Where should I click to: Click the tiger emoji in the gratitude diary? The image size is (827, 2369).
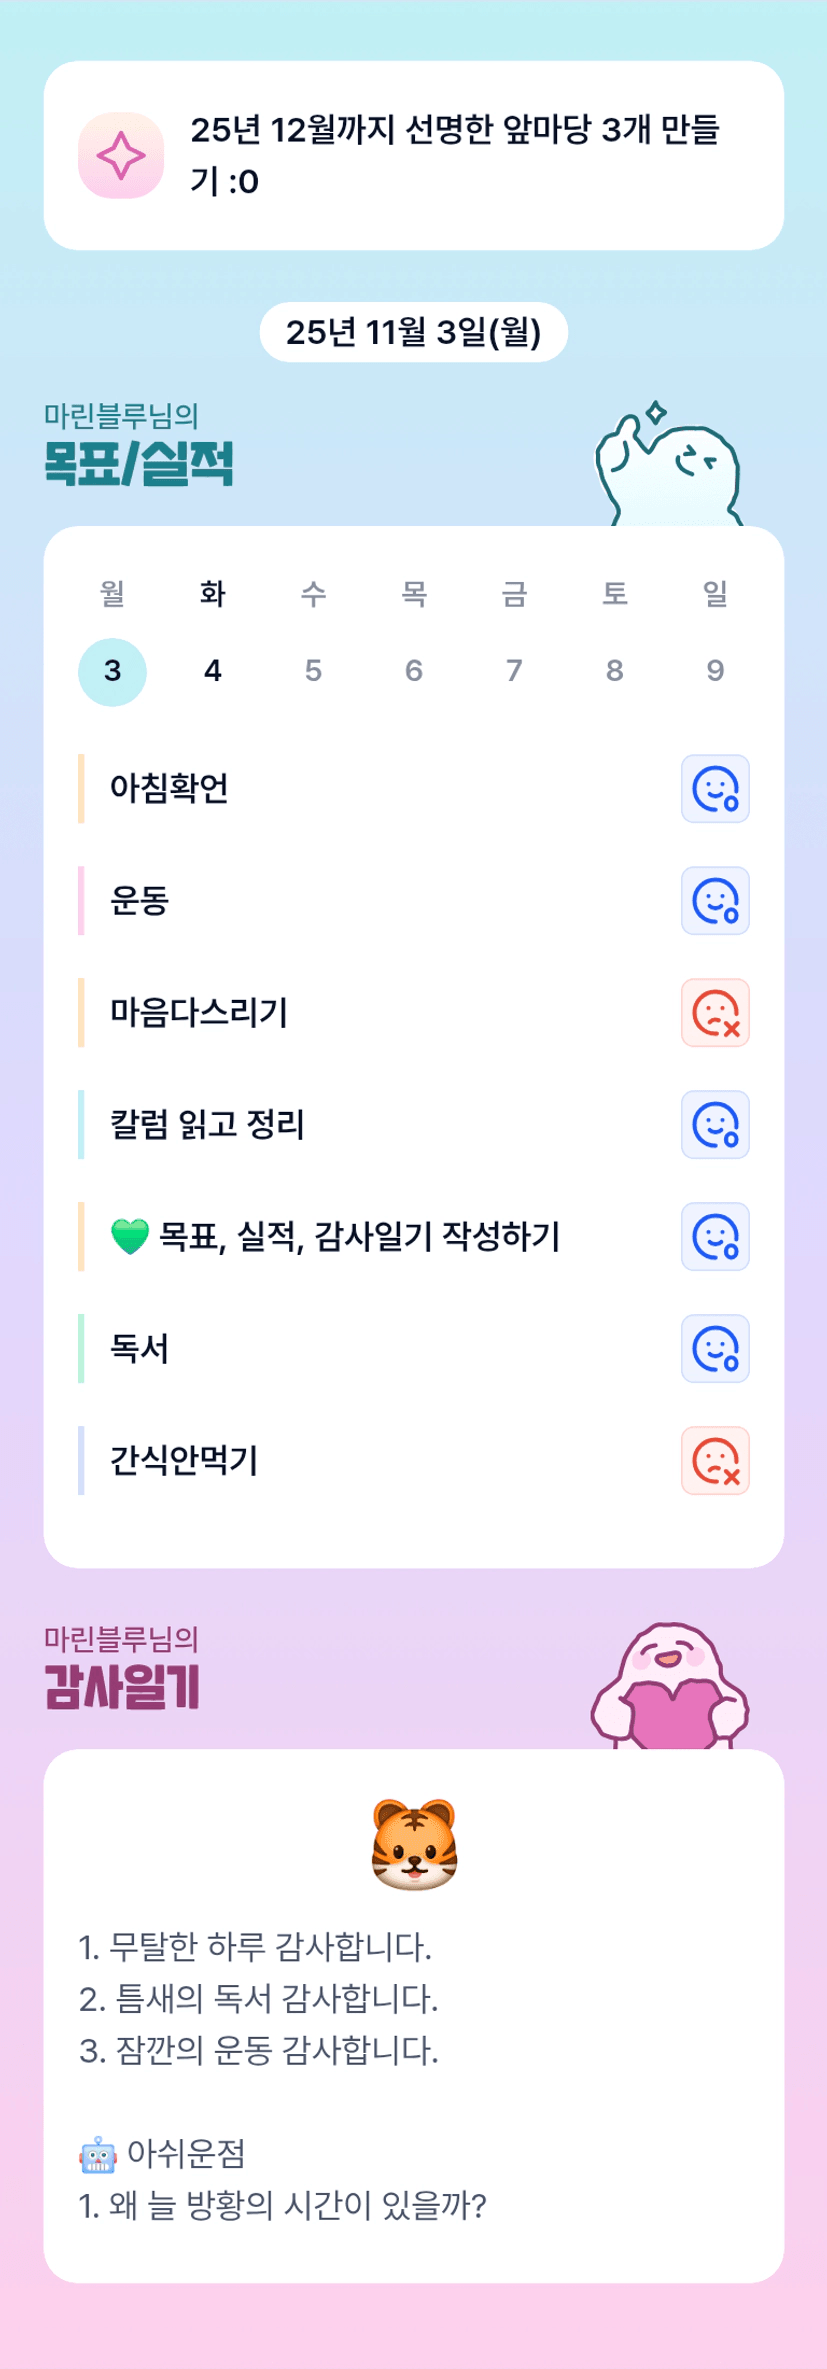(x=414, y=1844)
